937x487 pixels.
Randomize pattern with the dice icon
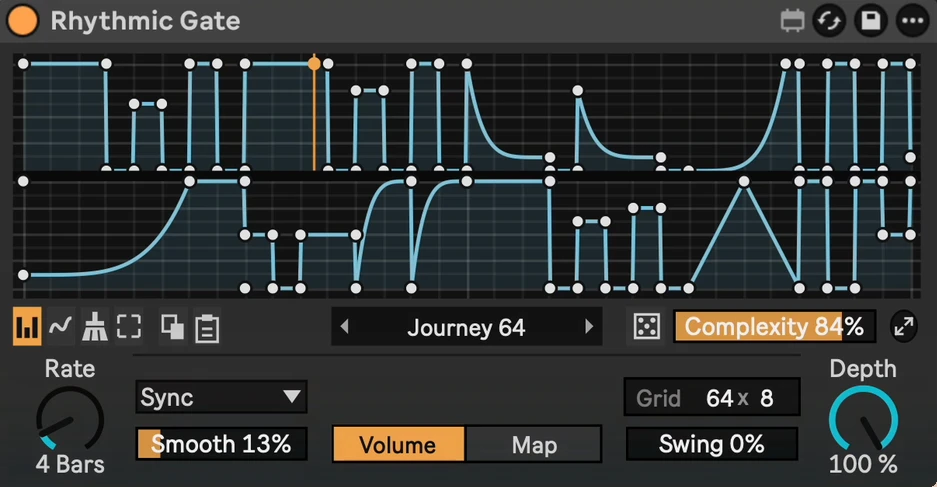pos(647,326)
